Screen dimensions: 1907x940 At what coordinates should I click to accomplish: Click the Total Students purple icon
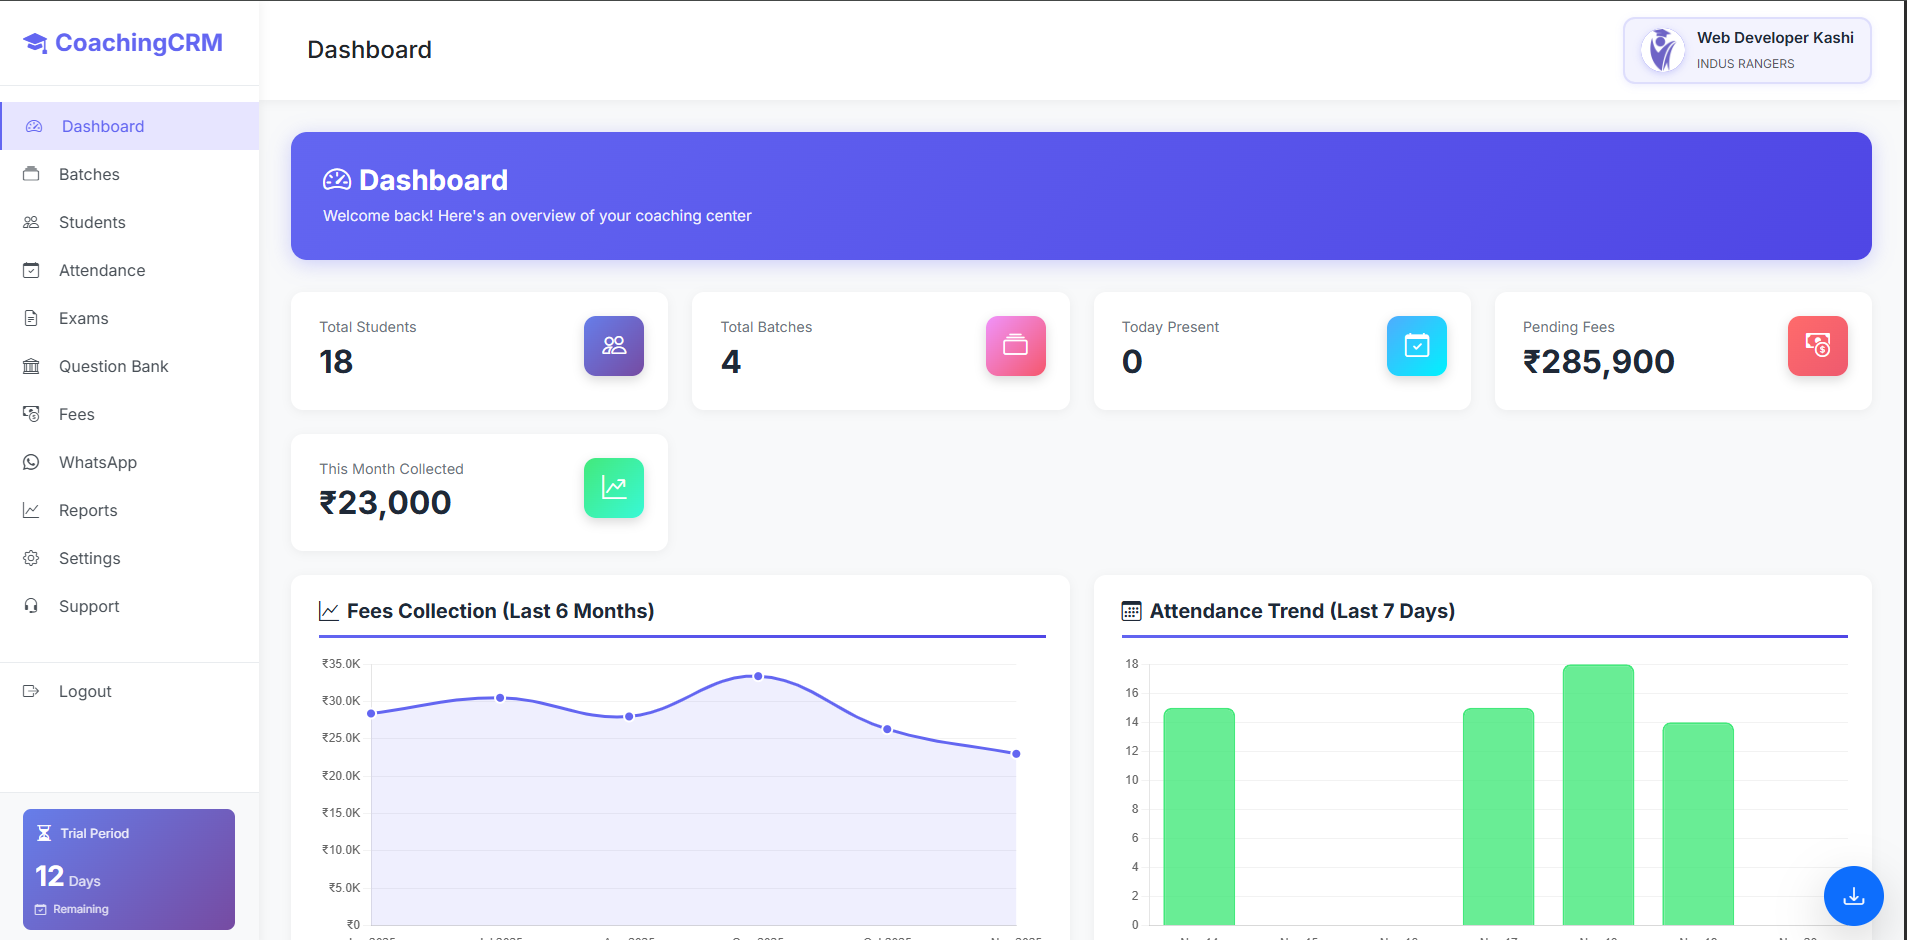(613, 346)
